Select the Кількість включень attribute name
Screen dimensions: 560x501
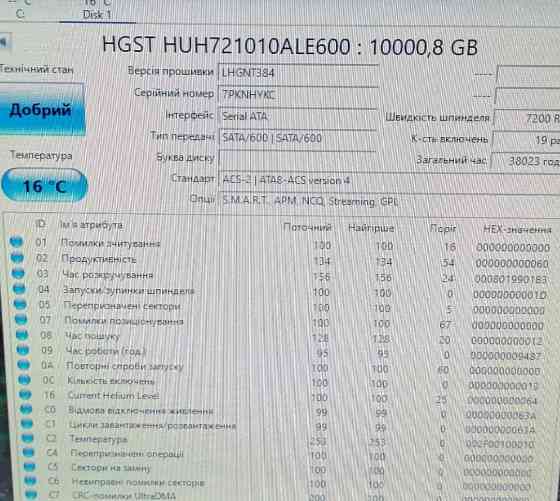pos(111,381)
